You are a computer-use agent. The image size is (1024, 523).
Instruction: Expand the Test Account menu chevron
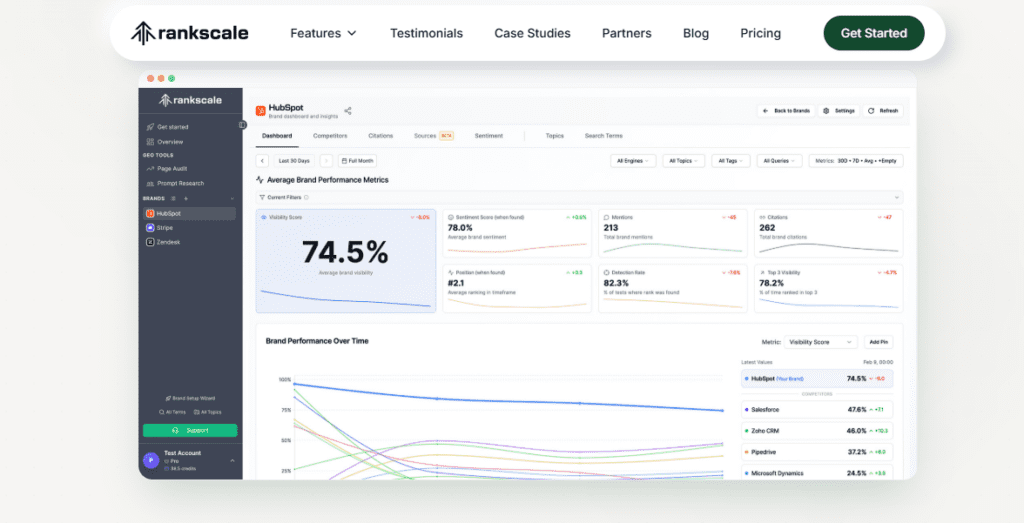point(232,460)
